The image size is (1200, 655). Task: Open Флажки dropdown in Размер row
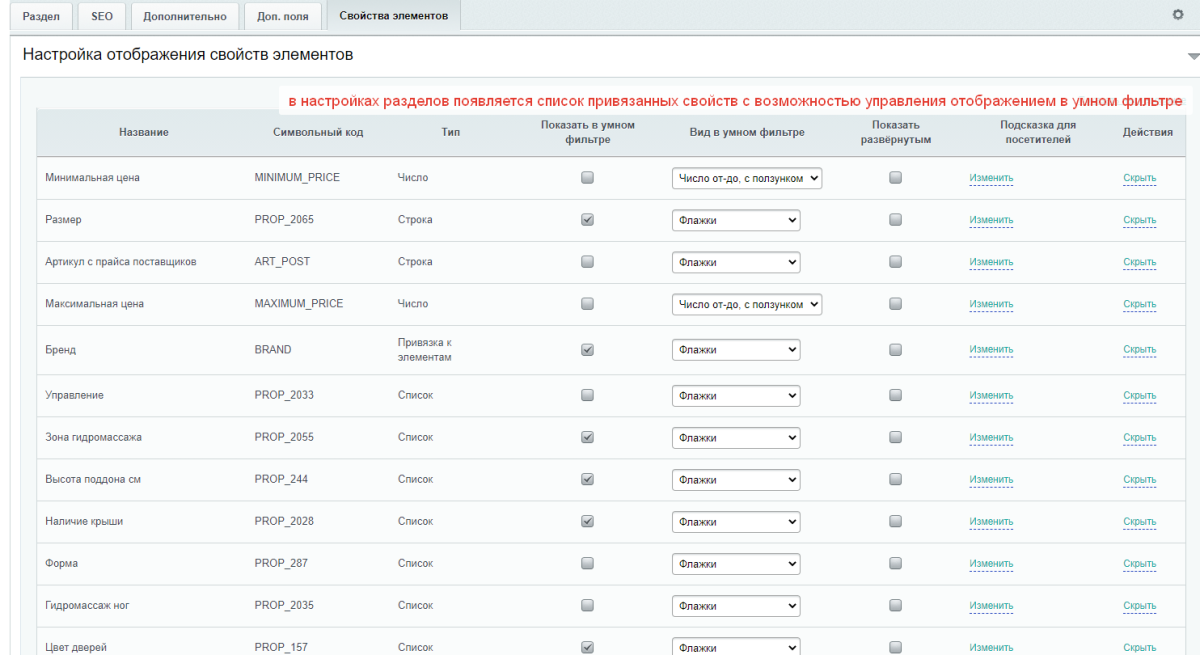pyautogui.click(x=735, y=220)
